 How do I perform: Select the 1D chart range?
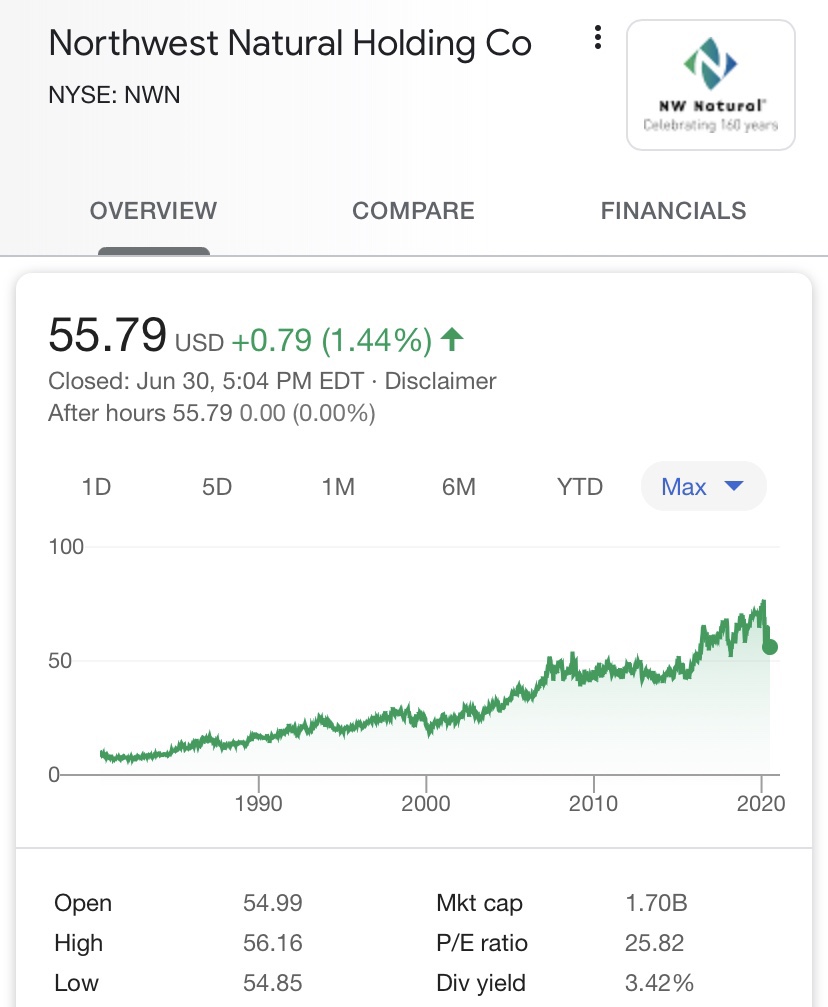tap(96, 487)
